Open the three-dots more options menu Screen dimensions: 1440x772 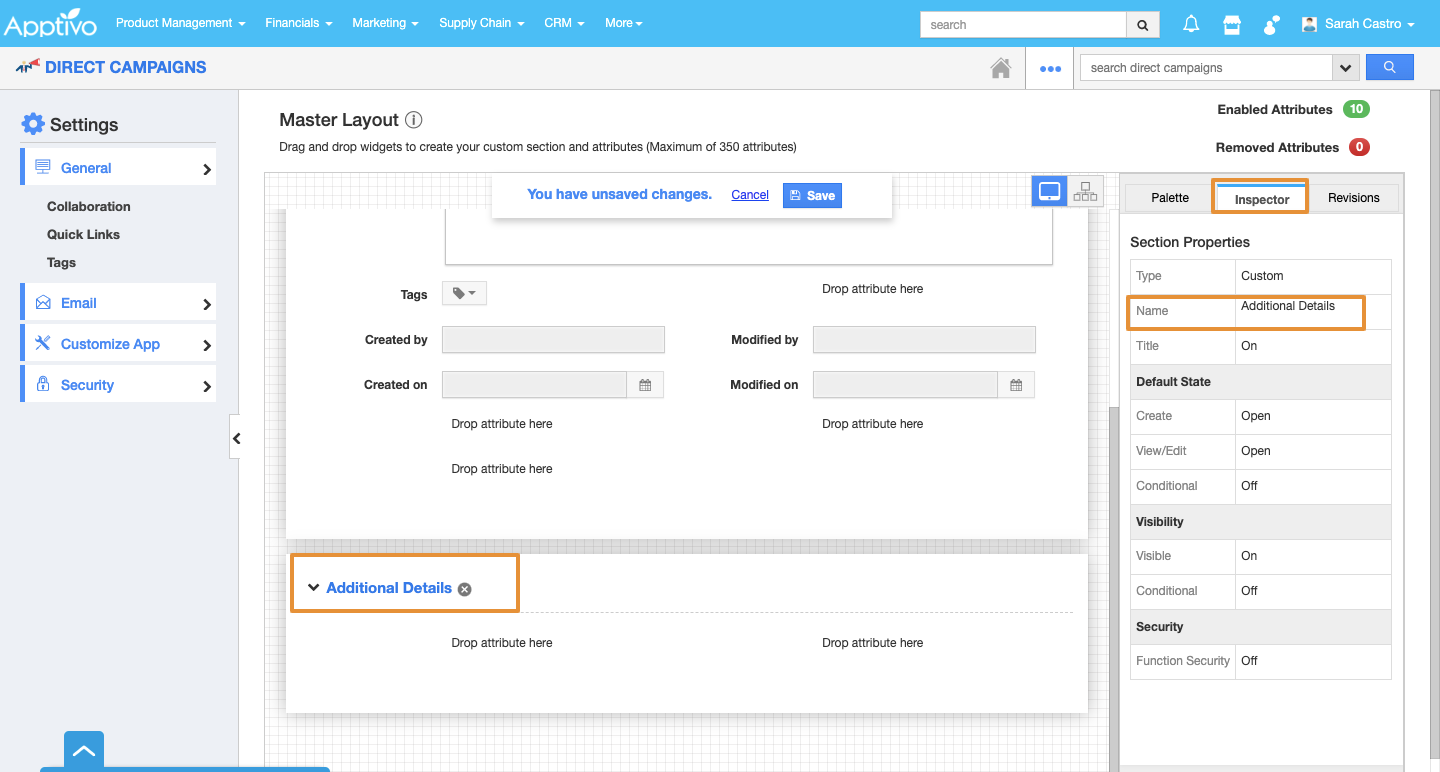1050,68
